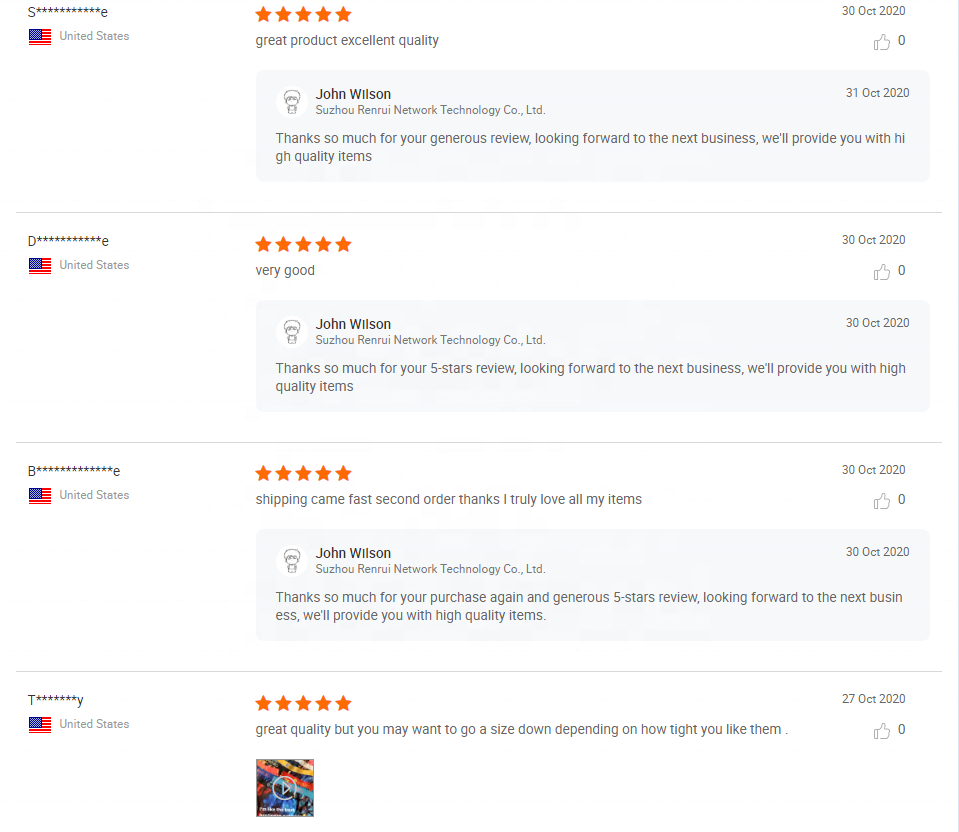
Task: Thumbs-up the 'great quality but' size review
Action: click(882, 731)
